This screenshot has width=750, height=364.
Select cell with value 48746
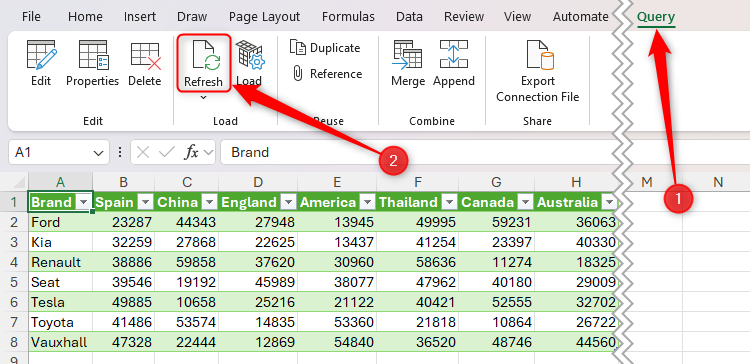click(496, 342)
